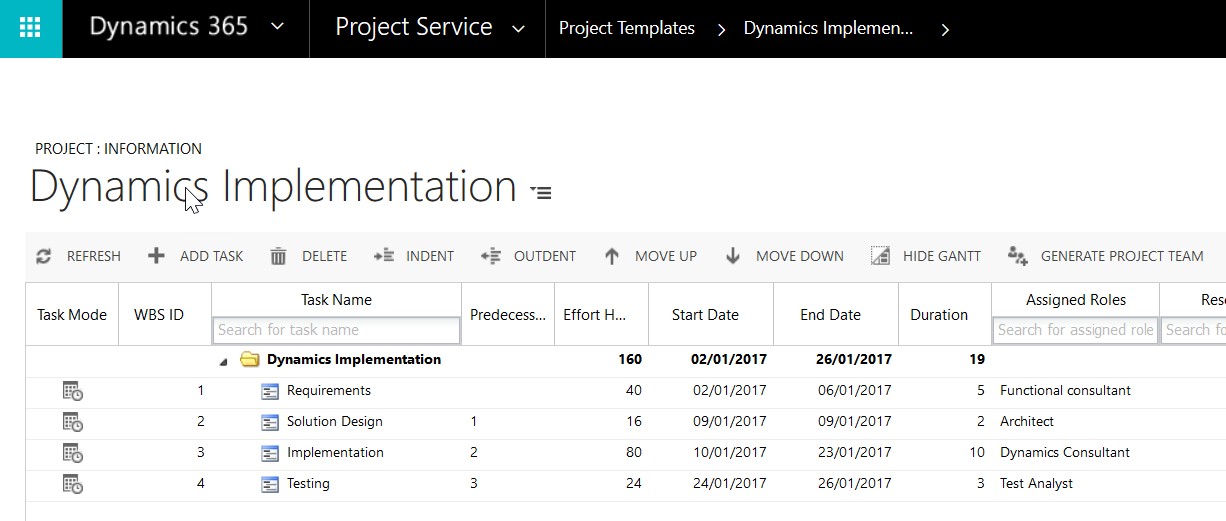This screenshot has width=1226, height=521.
Task: Click duration 10 in Implementation row
Action: (977, 452)
